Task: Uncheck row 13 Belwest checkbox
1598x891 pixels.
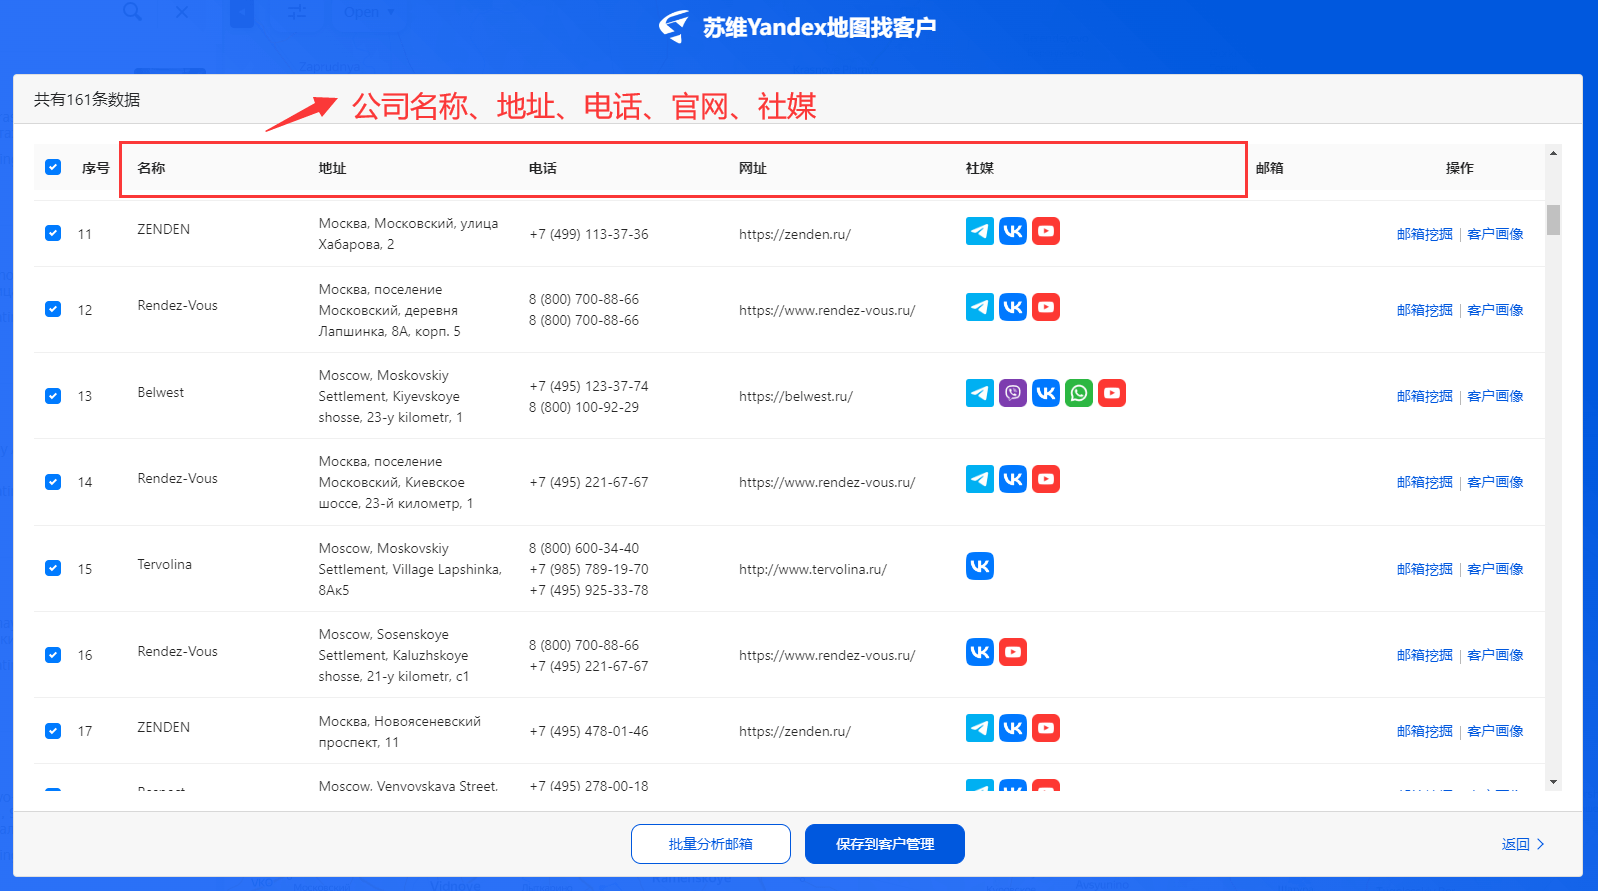Action: [53, 396]
